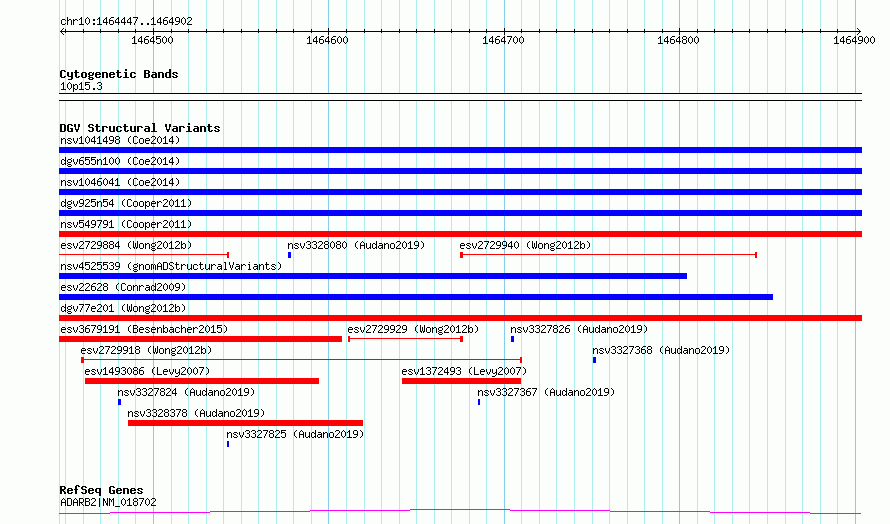The width and height of the screenshot is (890, 524).
Task: Click the magenta ADARB2 gene line
Action: click(x=460, y=512)
